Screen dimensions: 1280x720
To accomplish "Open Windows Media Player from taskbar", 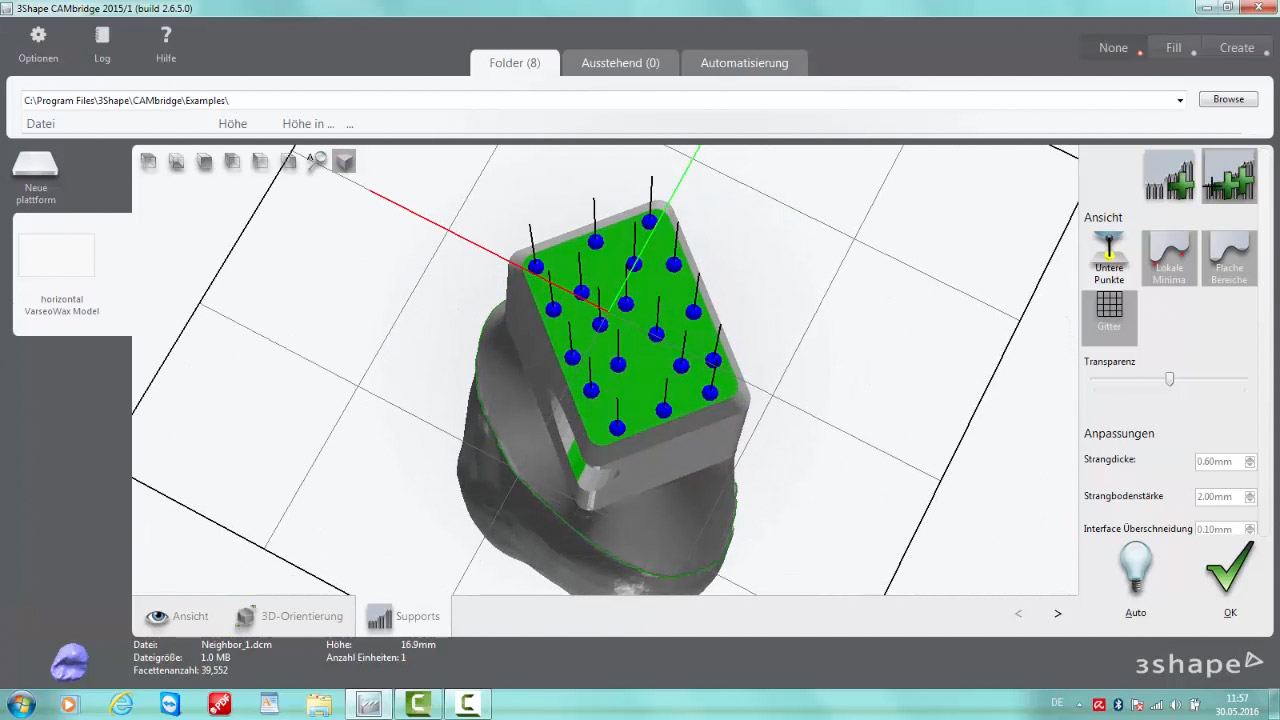I will click(x=69, y=704).
